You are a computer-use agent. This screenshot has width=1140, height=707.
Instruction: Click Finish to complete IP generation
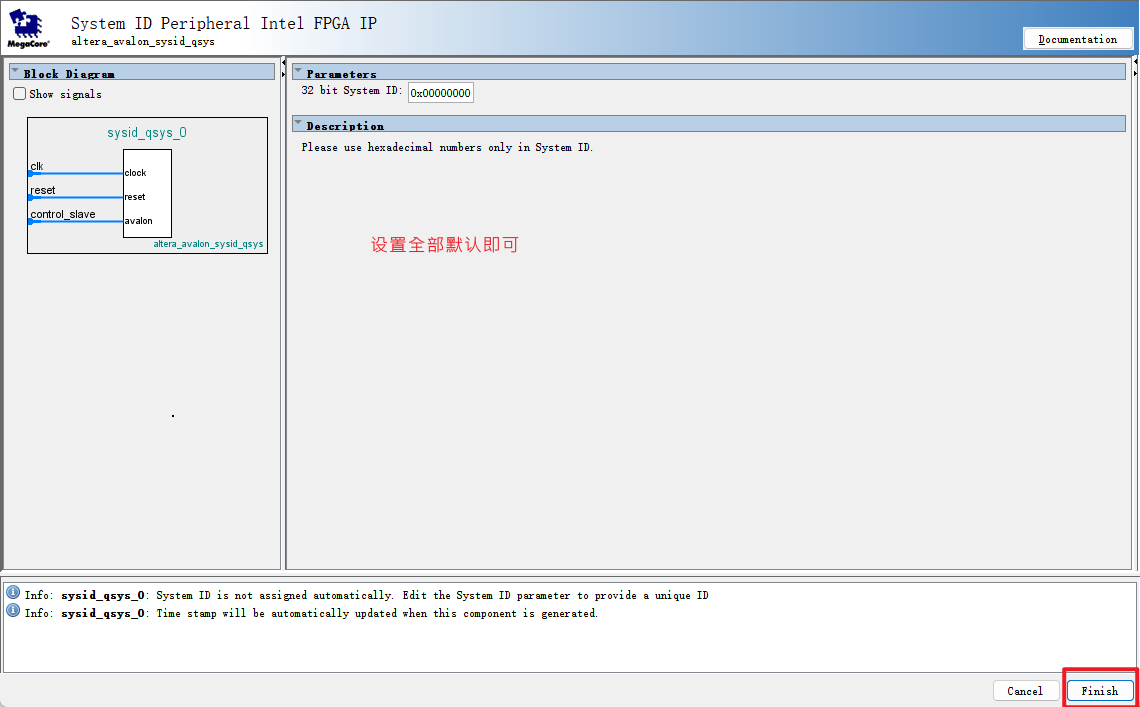pos(1099,690)
